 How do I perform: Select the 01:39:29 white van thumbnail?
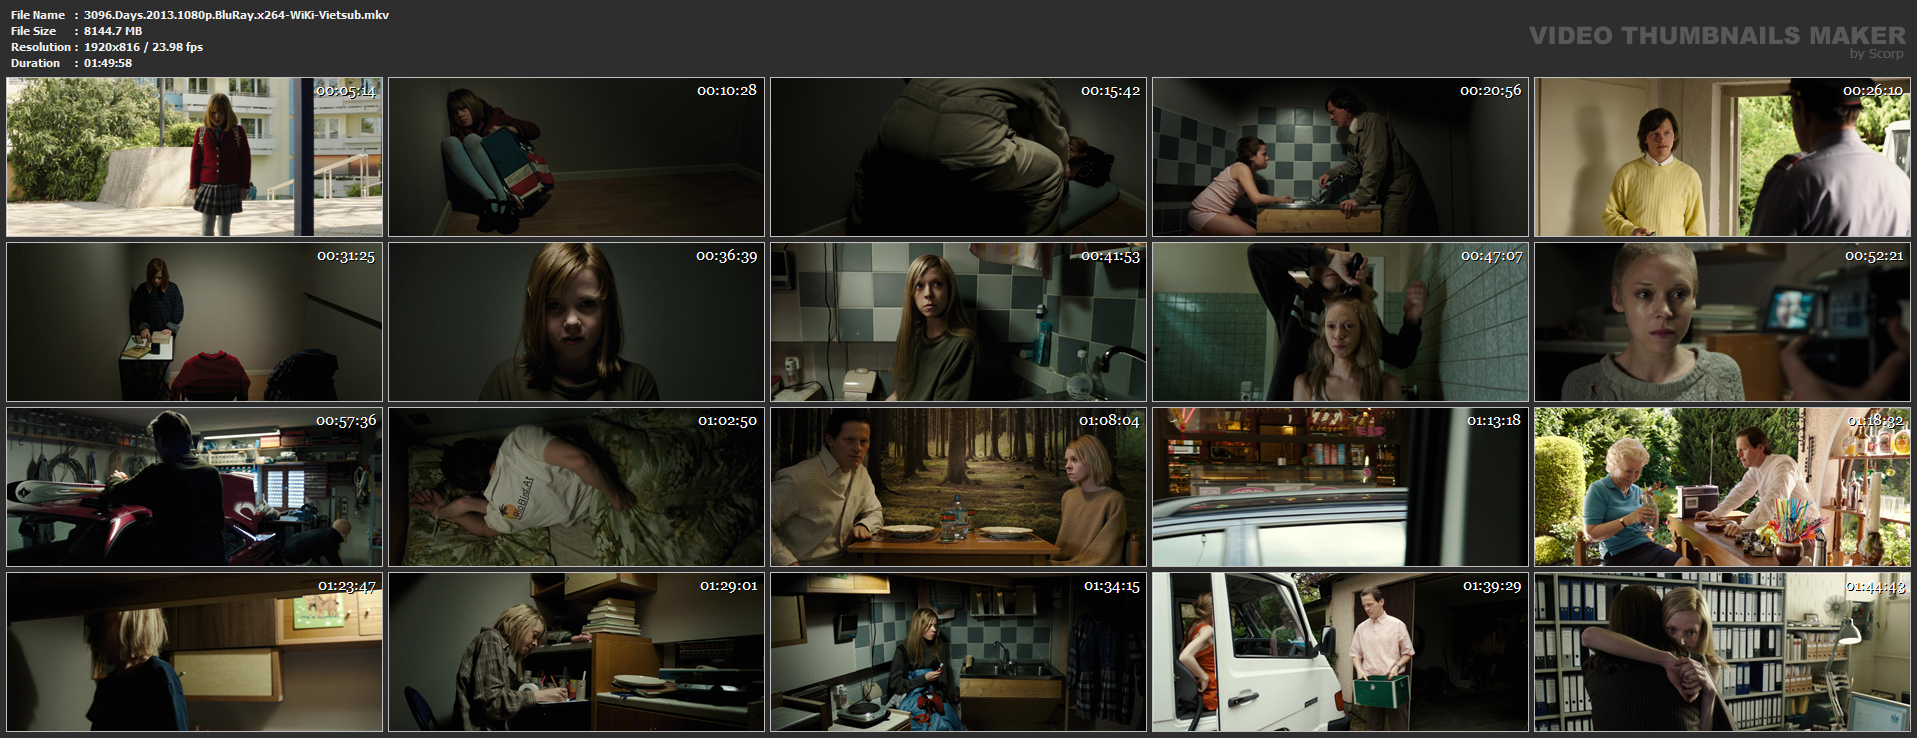click(1340, 652)
